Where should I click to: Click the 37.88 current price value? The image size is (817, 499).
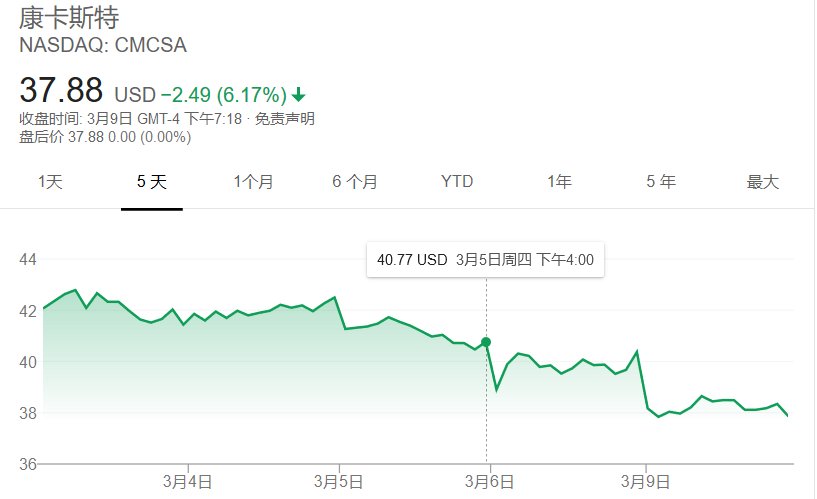tap(62, 91)
